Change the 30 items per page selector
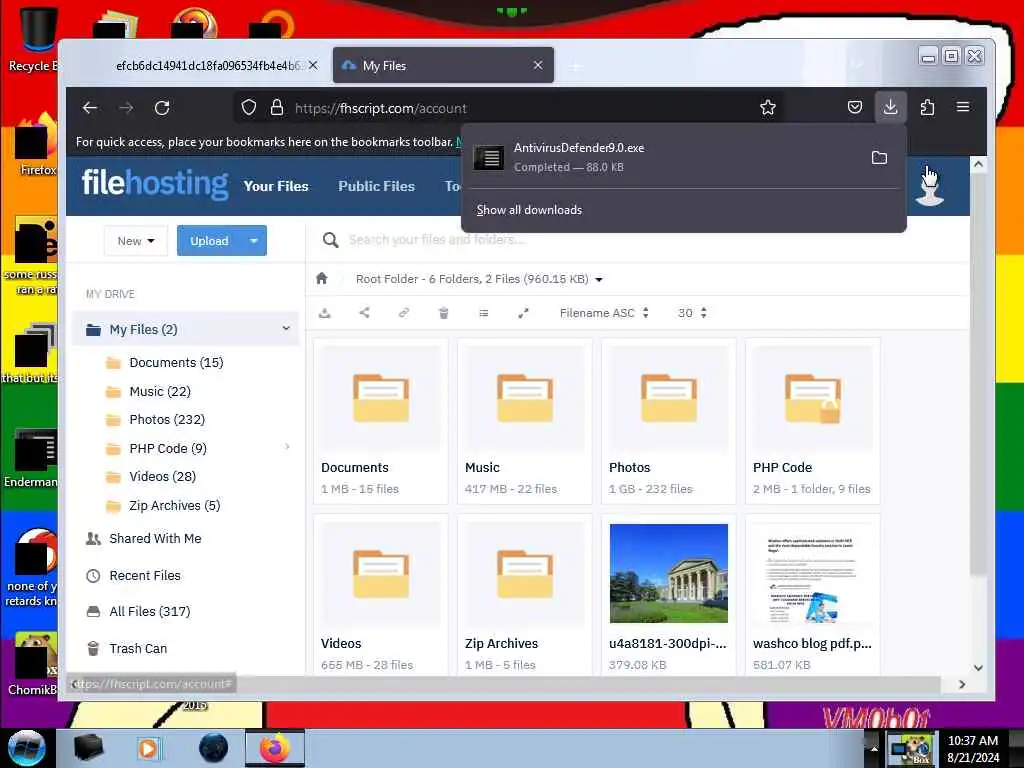1024x768 pixels. point(692,313)
